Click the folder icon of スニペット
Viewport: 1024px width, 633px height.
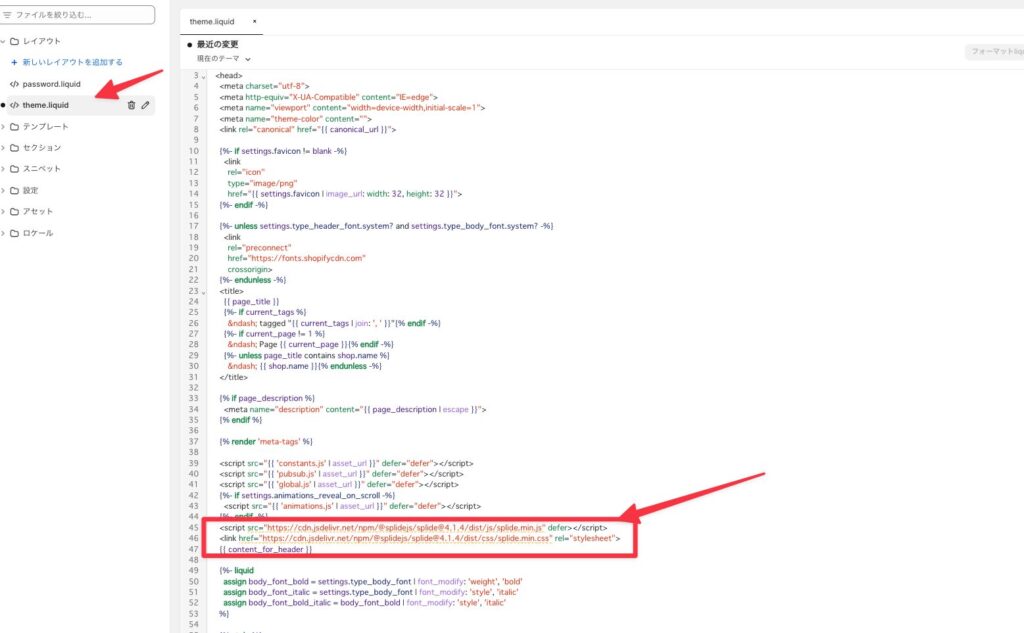point(14,169)
